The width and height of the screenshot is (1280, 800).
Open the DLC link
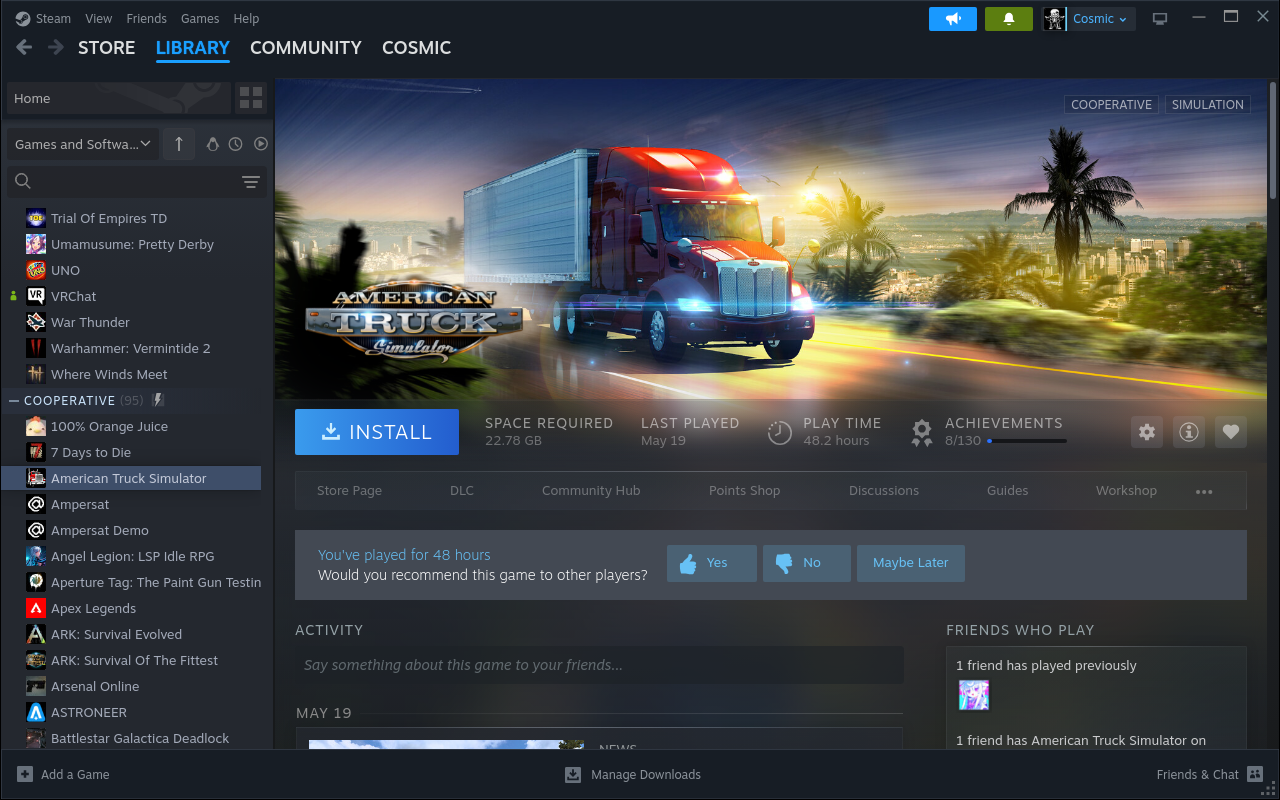tap(462, 491)
